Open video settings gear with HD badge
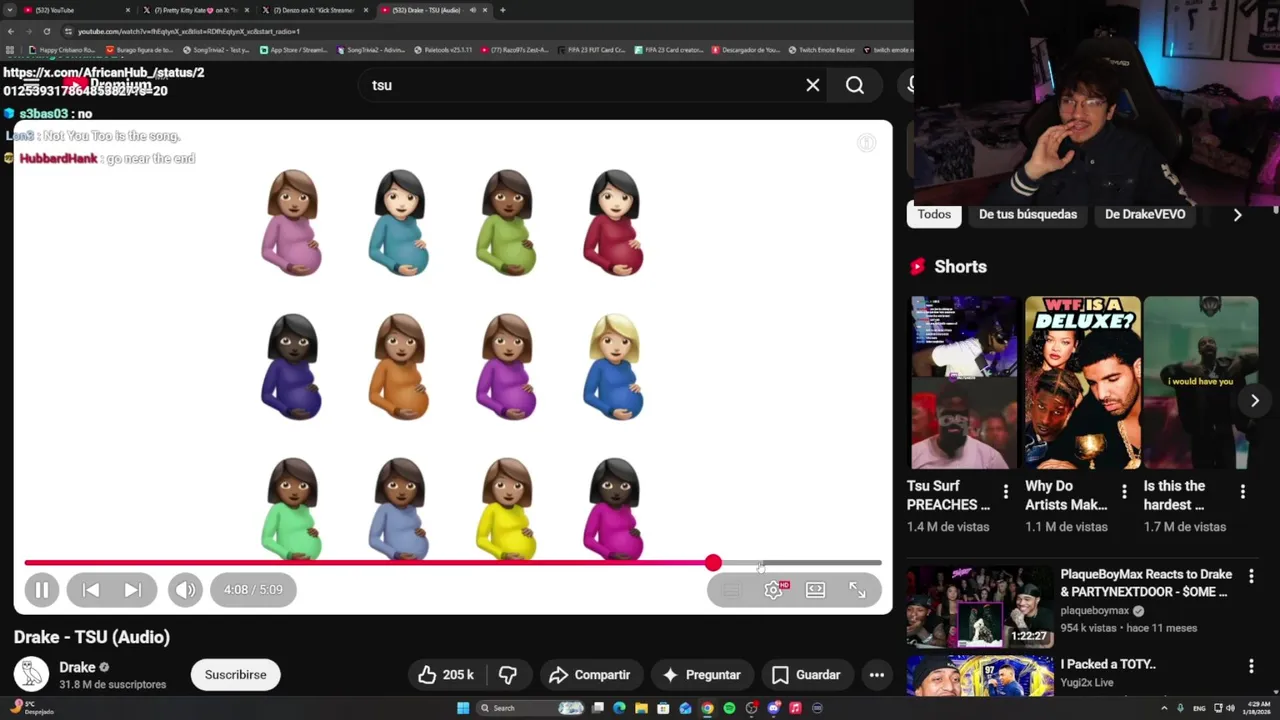The height and width of the screenshot is (720, 1280). point(774,590)
